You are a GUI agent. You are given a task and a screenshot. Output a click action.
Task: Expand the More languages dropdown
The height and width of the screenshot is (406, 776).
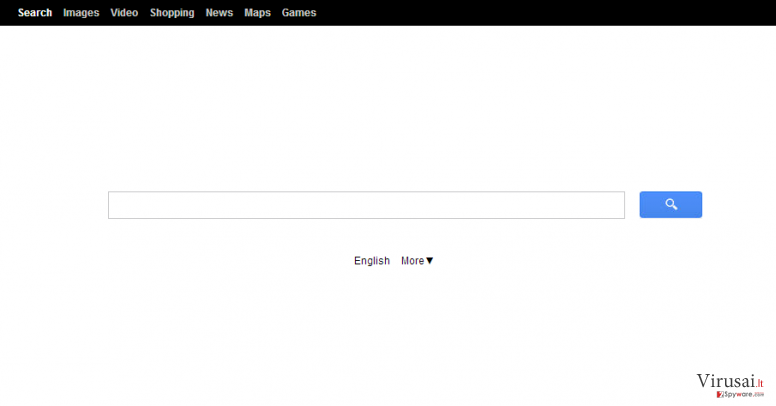click(417, 261)
